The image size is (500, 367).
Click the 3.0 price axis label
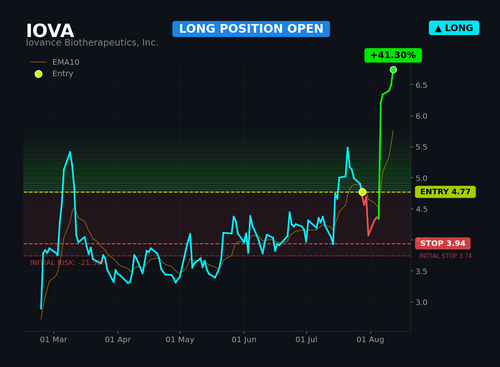(421, 302)
